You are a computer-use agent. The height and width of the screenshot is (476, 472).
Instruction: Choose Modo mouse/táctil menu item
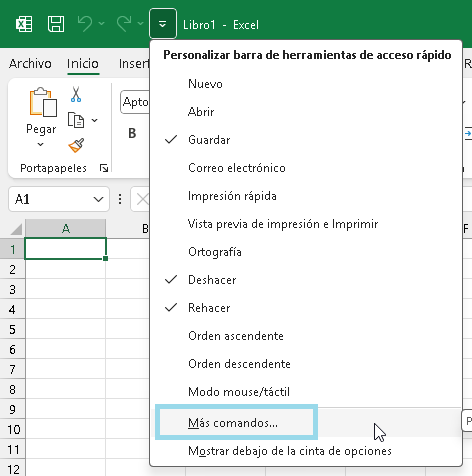[306, 392]
